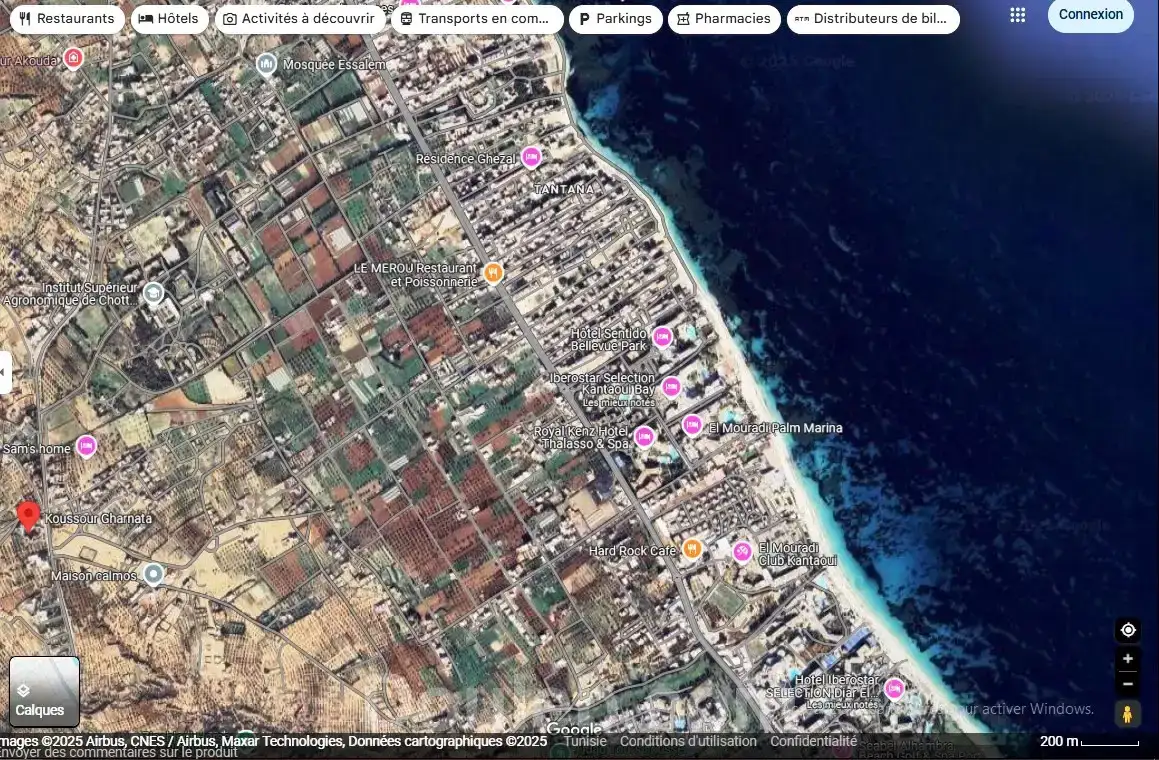
Task: Center map on my location
Action: 1128,630
